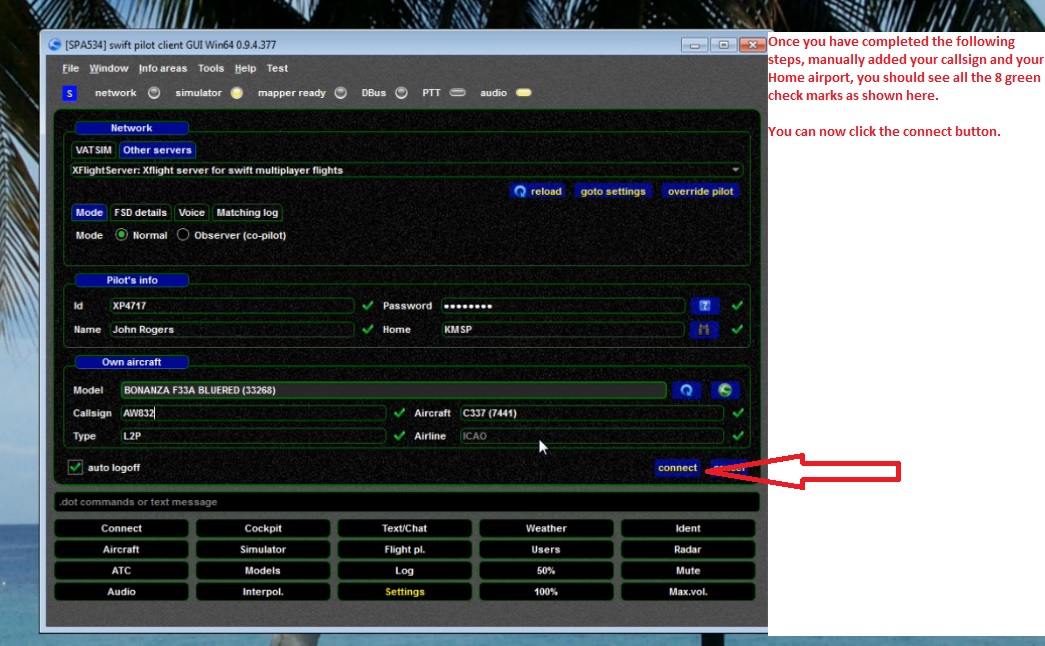Click the Home airport field showing KMSP
The width and height of the screenshot is (1045, 646).
563,330
